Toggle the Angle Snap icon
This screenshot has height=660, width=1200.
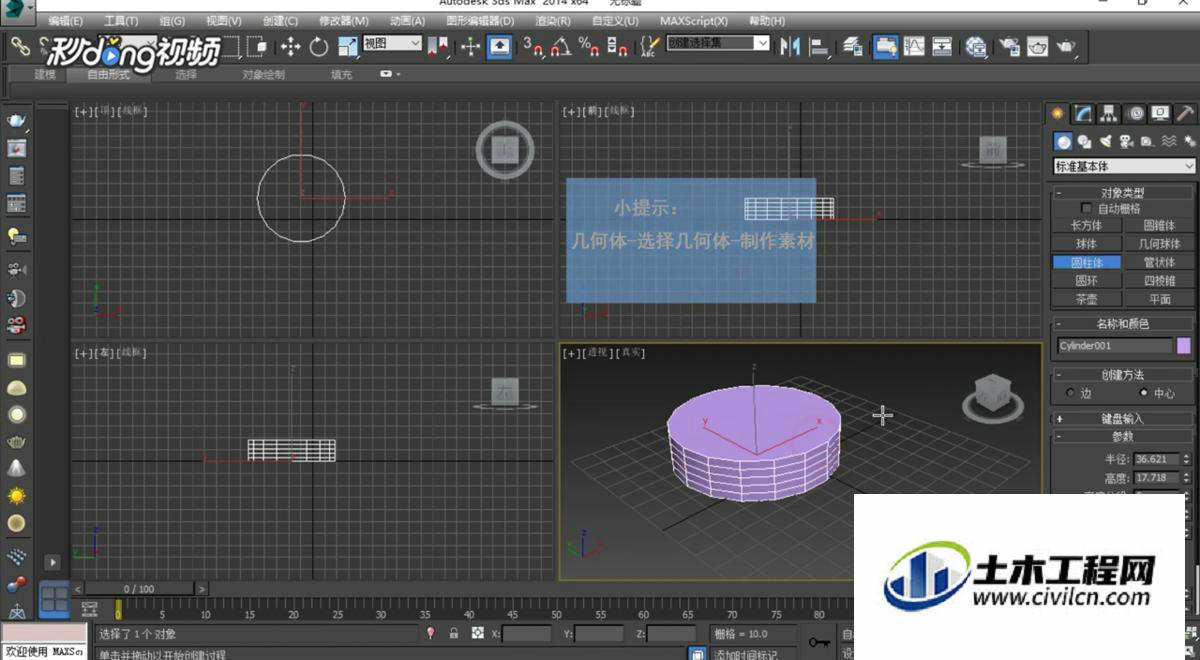pos(561,46)
